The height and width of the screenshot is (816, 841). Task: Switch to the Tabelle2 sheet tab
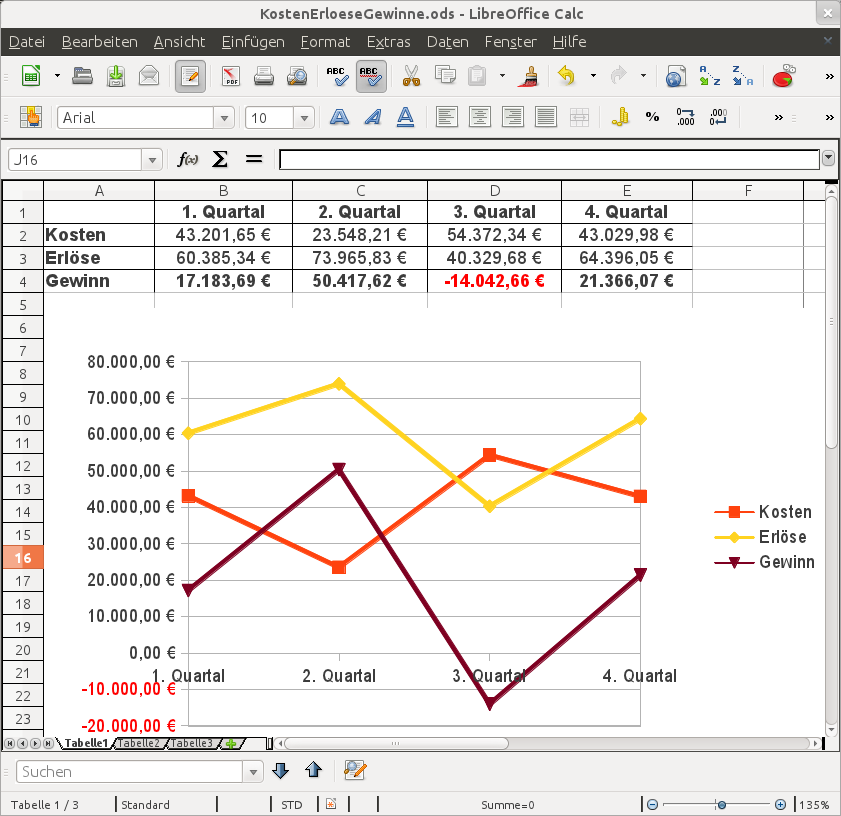tap(139, 743)
